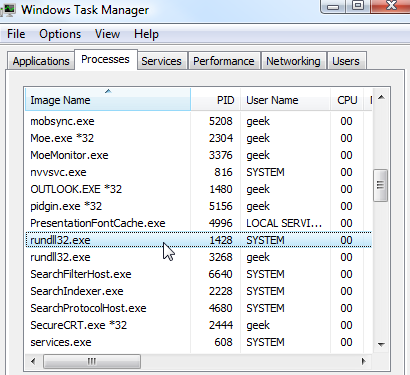Select the SearchIndexer.exe process row

pos(198,291)
